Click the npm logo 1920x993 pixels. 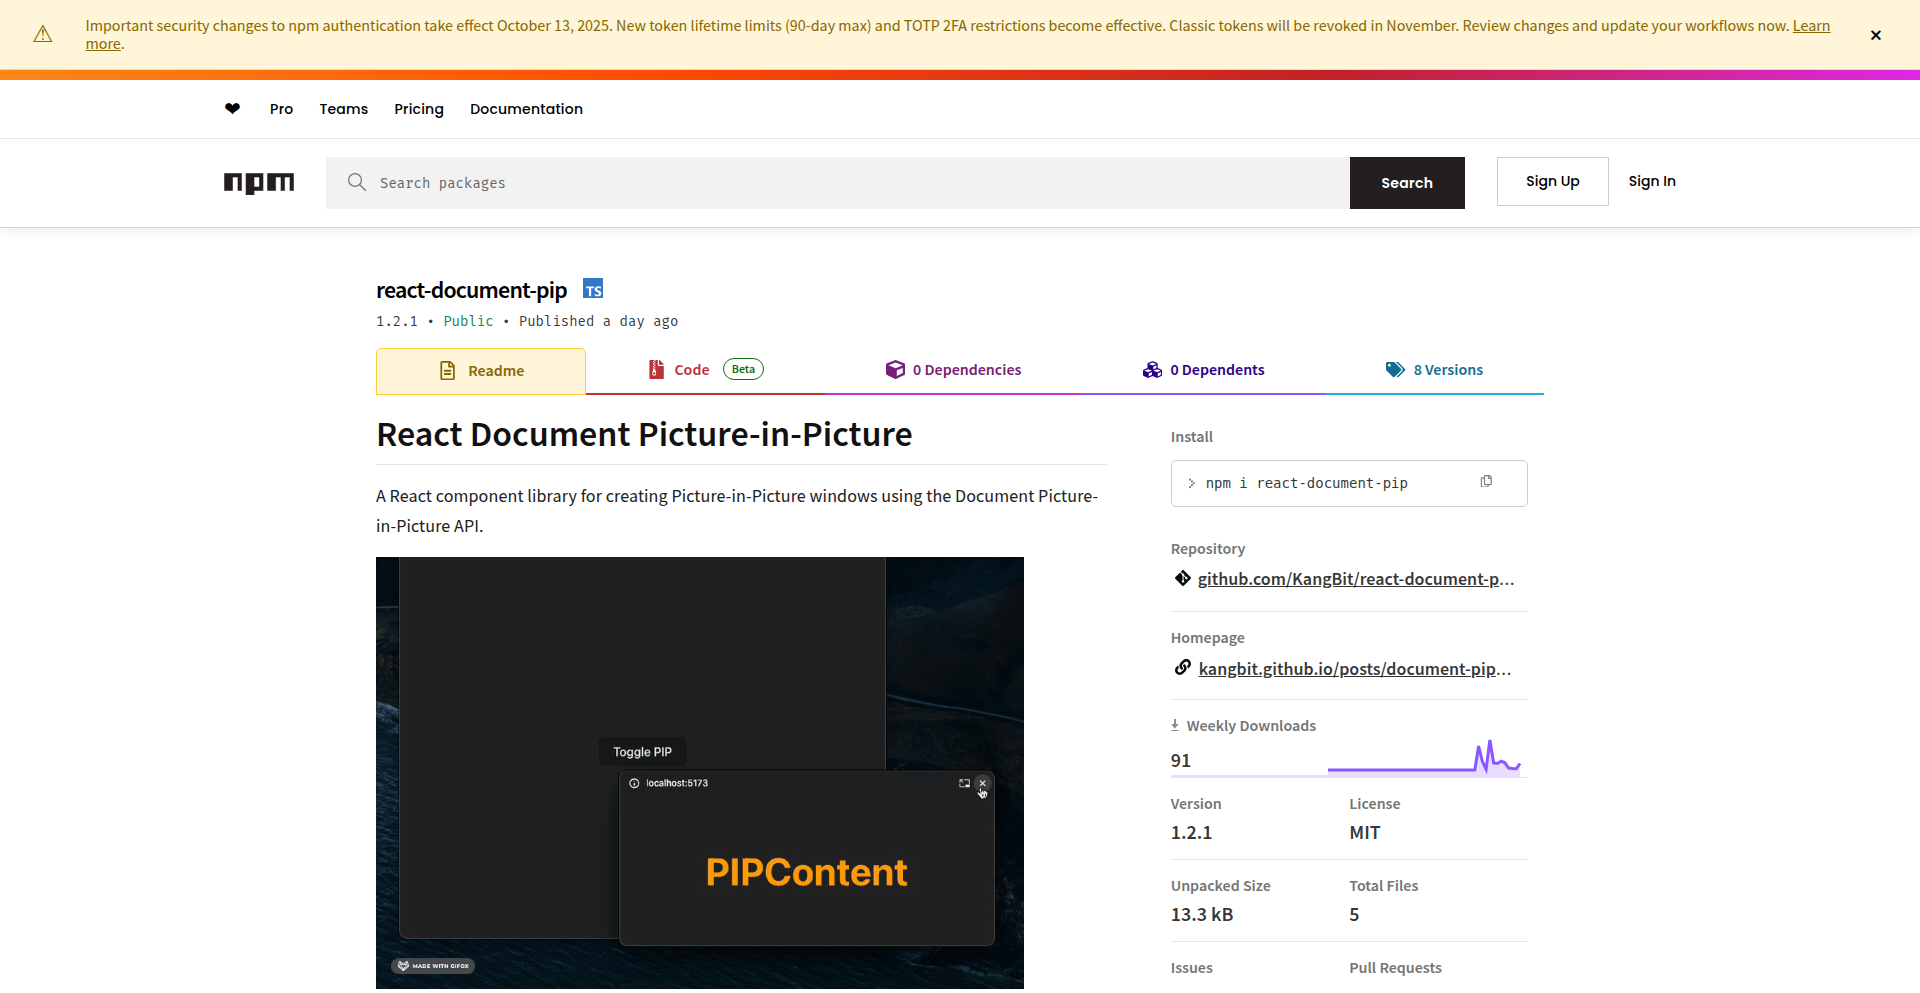[259, 182]
